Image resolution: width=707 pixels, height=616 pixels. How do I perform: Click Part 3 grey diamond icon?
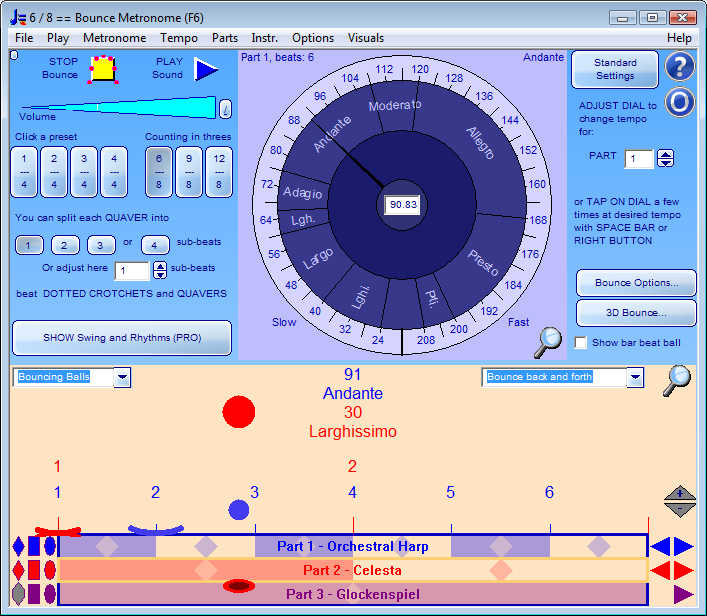[18, 594]
